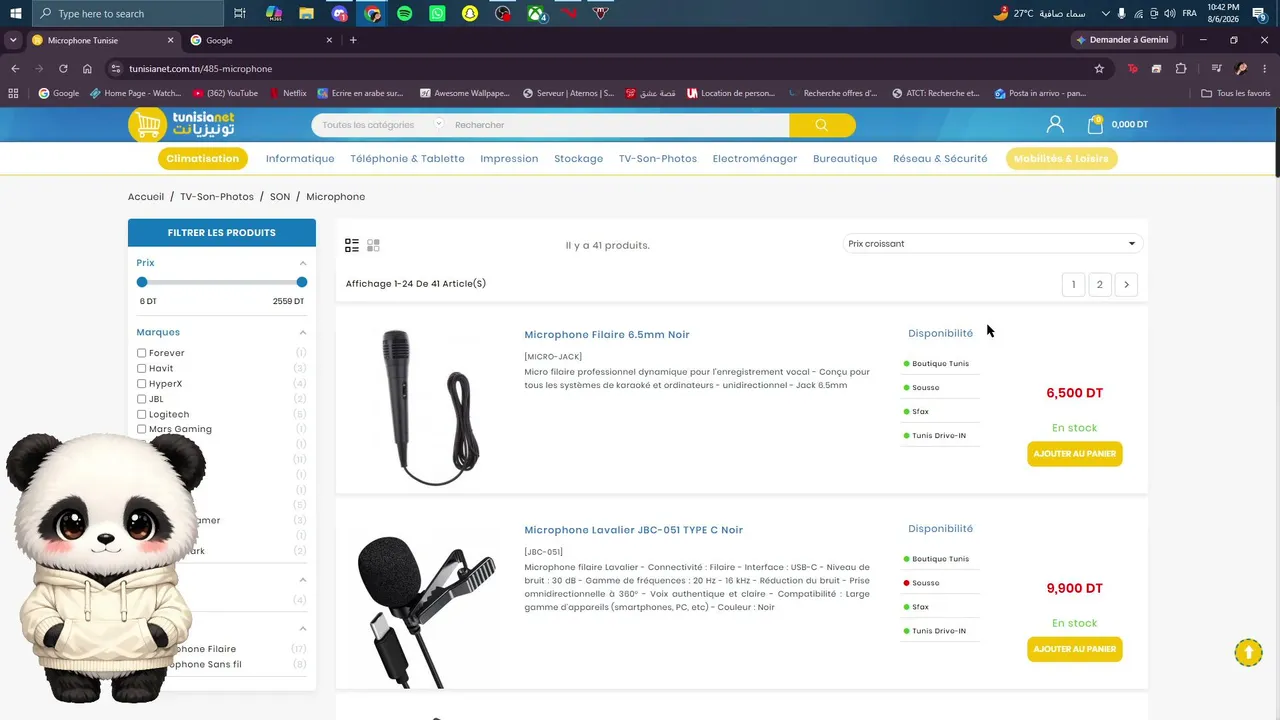Open the Stockage menu

click(x=578, y=158)
